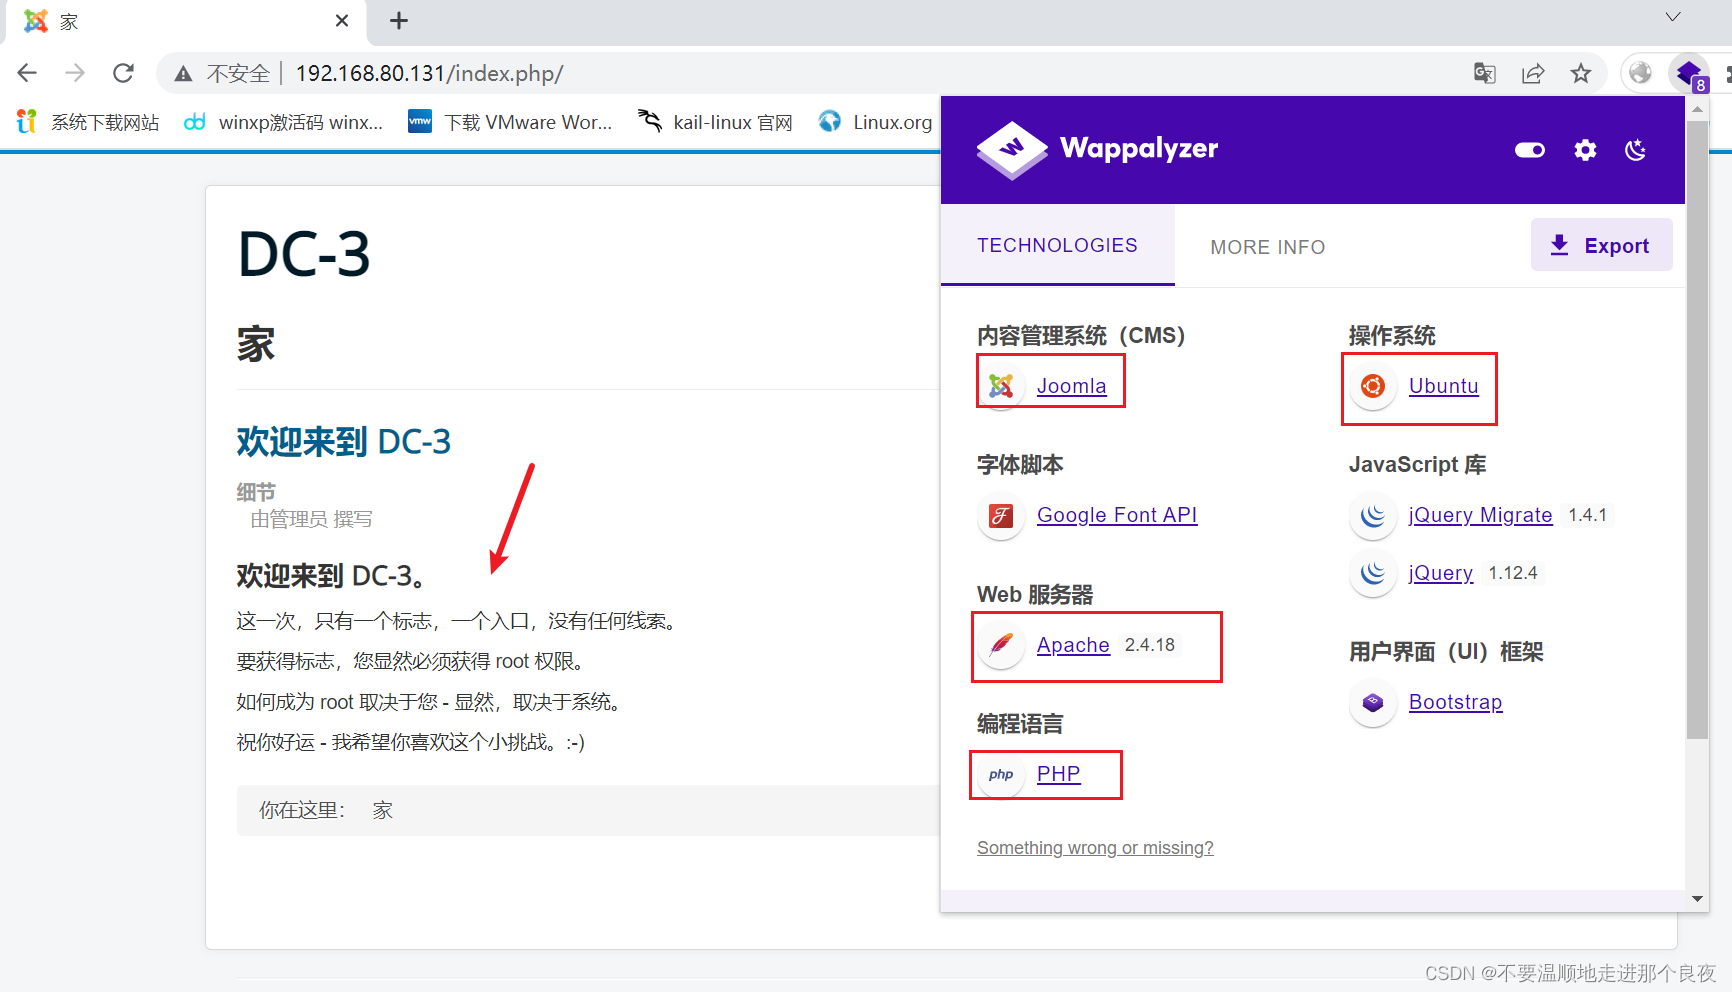Click Something wrong or missing link
Screen dimensions: 1732x992
tap(1095, 848)
